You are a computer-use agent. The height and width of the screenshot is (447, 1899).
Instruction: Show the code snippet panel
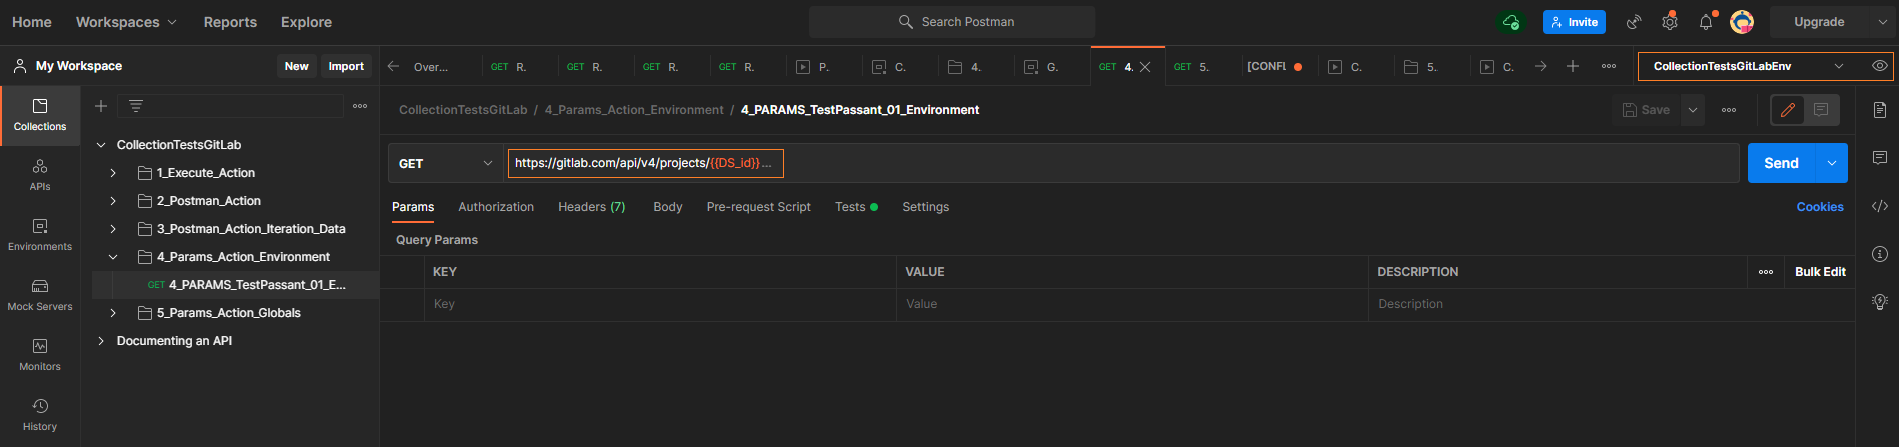(1879, 206)
